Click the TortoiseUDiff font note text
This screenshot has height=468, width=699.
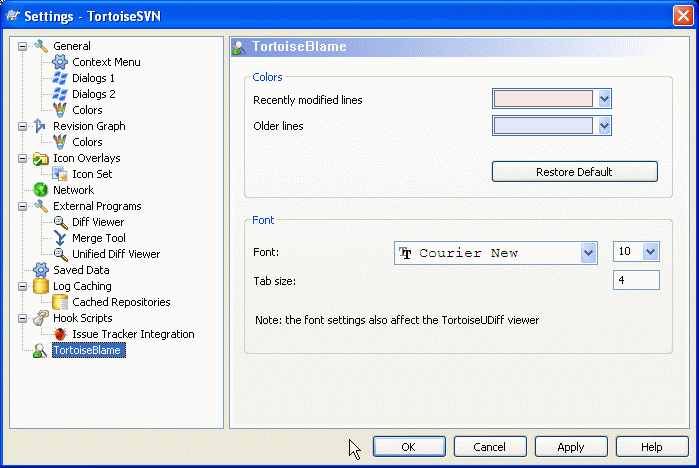tap(397, 320)
